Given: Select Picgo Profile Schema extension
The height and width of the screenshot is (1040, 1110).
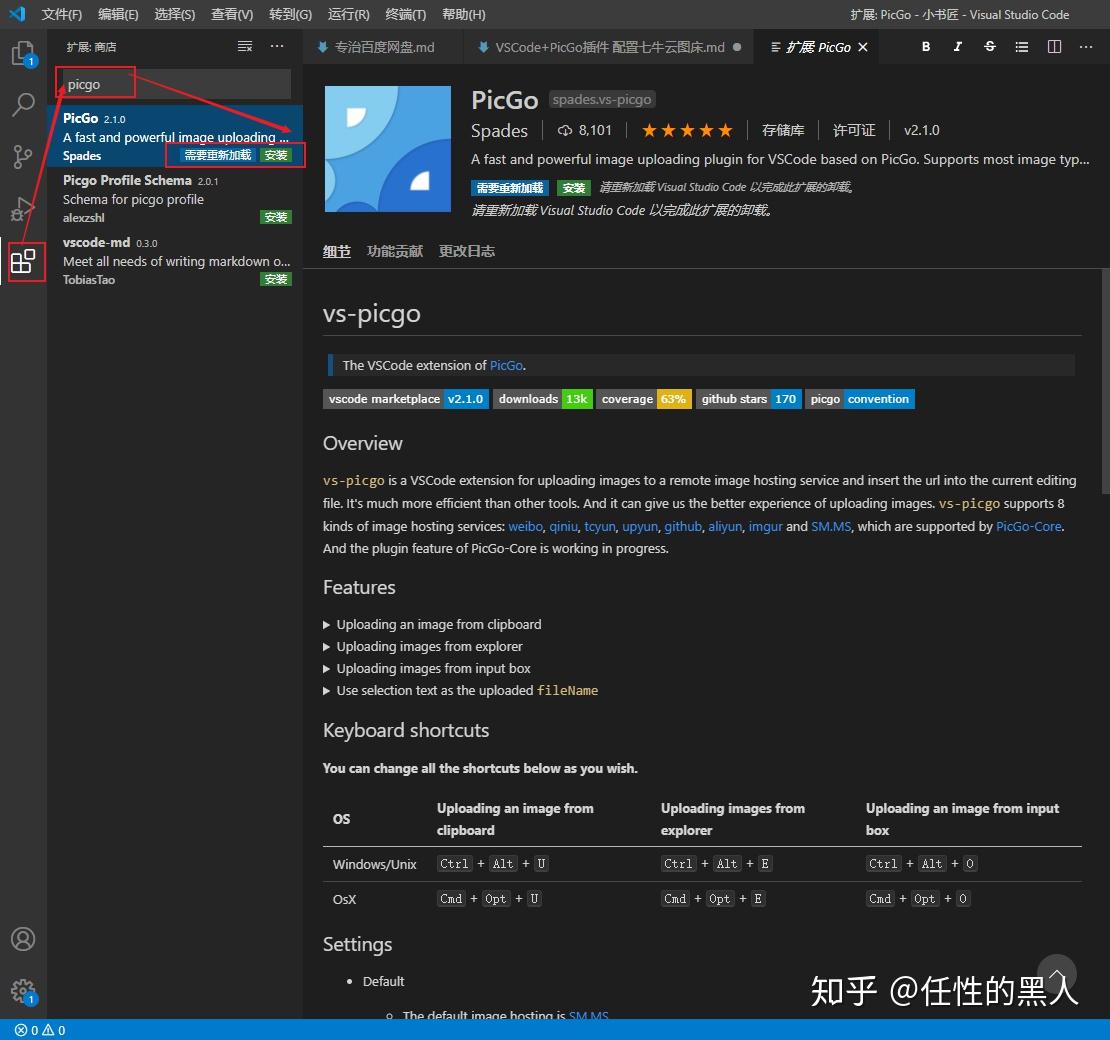Looking at the screenshot, I should [176, 198].
